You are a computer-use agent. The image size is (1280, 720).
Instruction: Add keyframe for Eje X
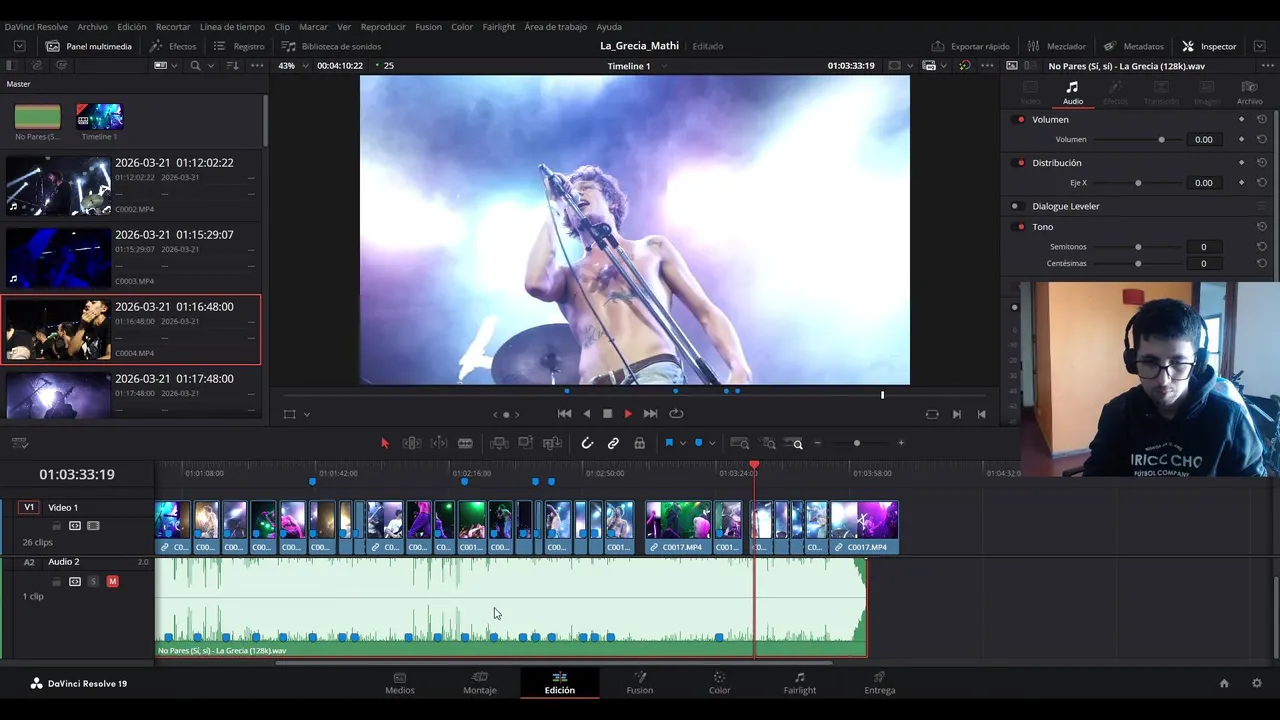(x=1242, y=183)
